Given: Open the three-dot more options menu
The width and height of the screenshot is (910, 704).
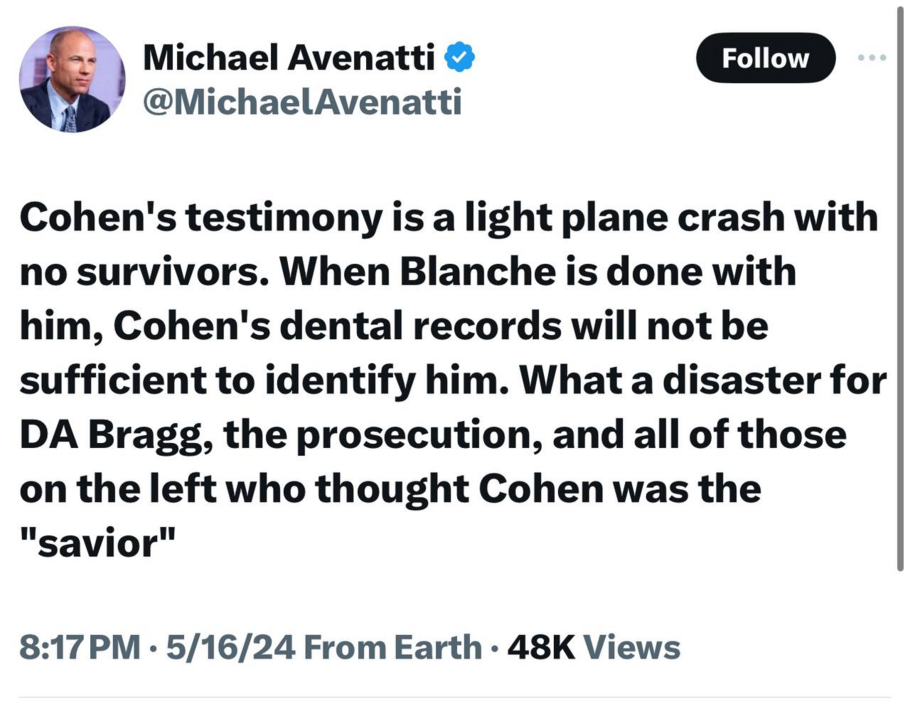Looking at the screenshot, I should 872,56.
